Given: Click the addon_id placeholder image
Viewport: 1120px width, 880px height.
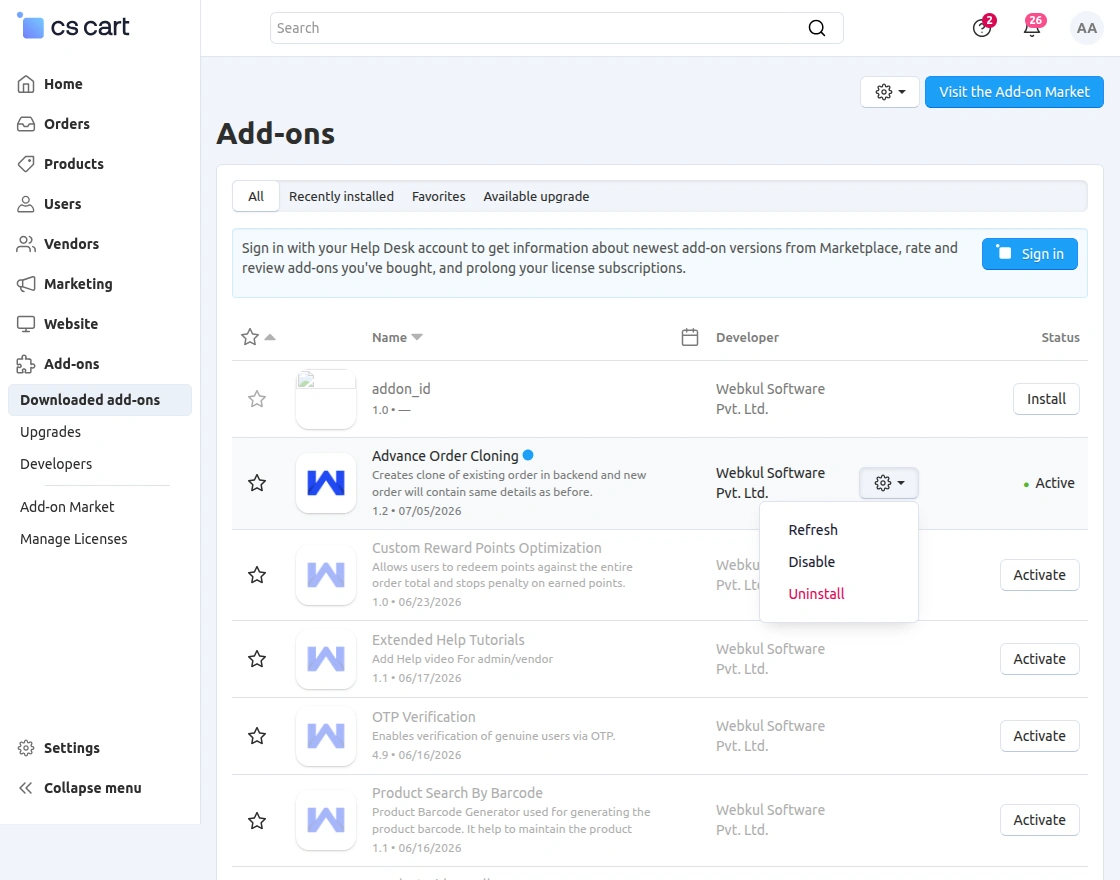Looking at the screenshot, I should click(x=326, y=399).
